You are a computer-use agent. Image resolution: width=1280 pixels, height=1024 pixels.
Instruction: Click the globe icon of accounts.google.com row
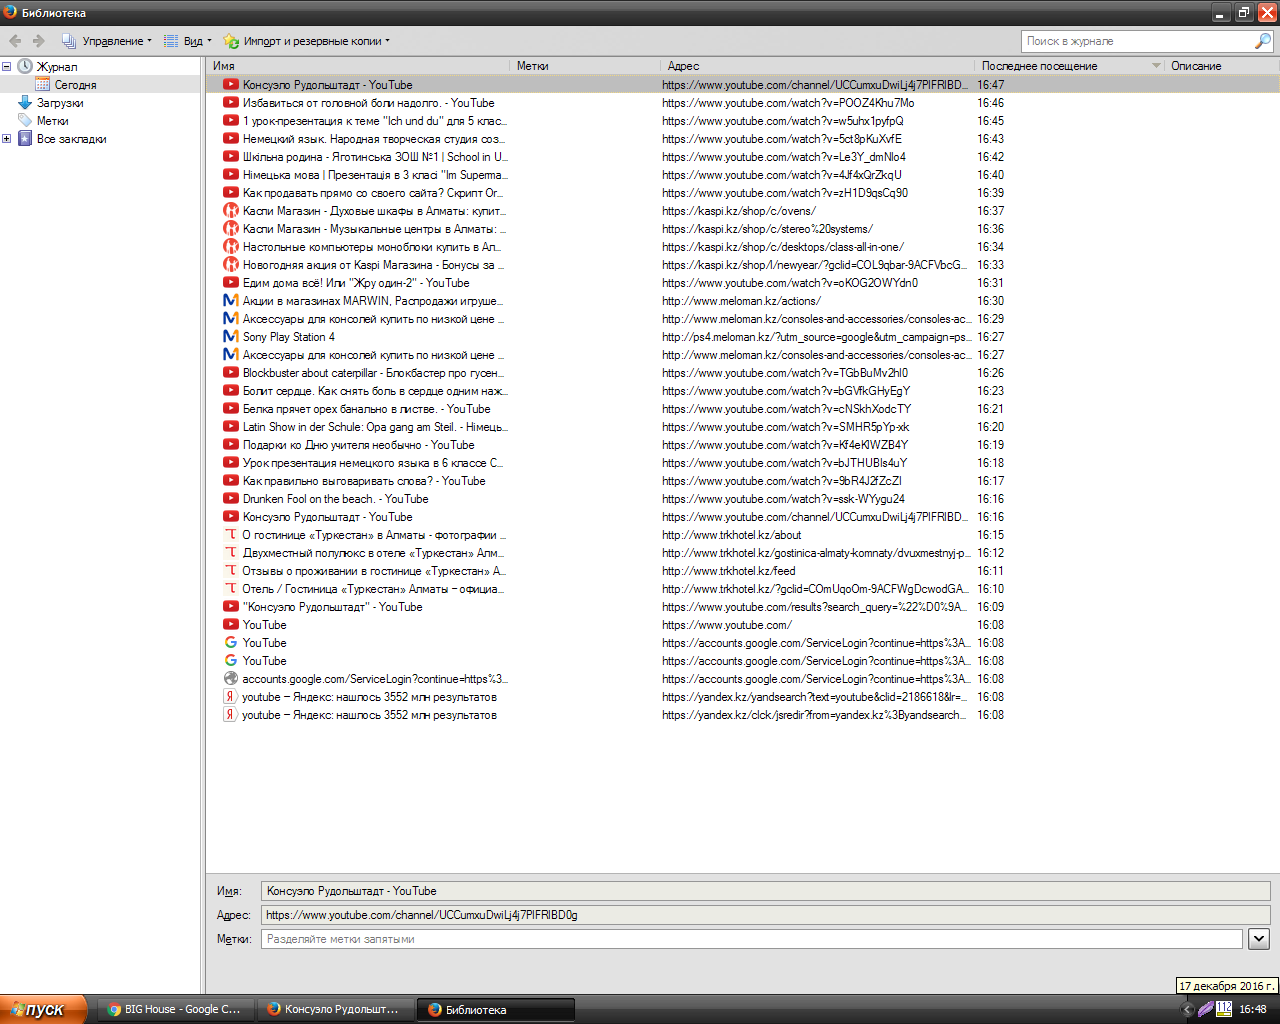(231, 679)
